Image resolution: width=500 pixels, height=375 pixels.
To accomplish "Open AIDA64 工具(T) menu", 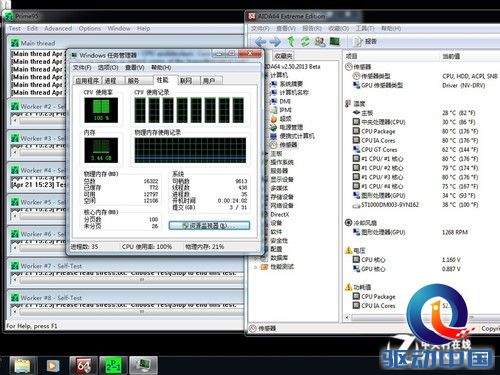I will tap(365, 29).
